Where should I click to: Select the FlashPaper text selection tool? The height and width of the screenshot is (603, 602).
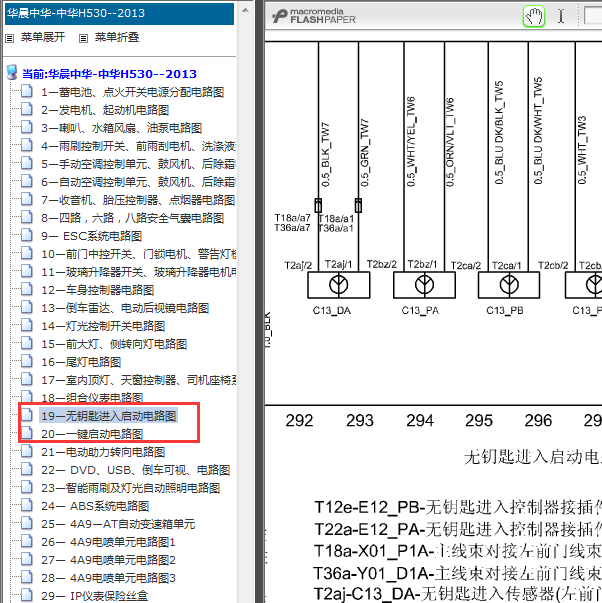point(561,17)
